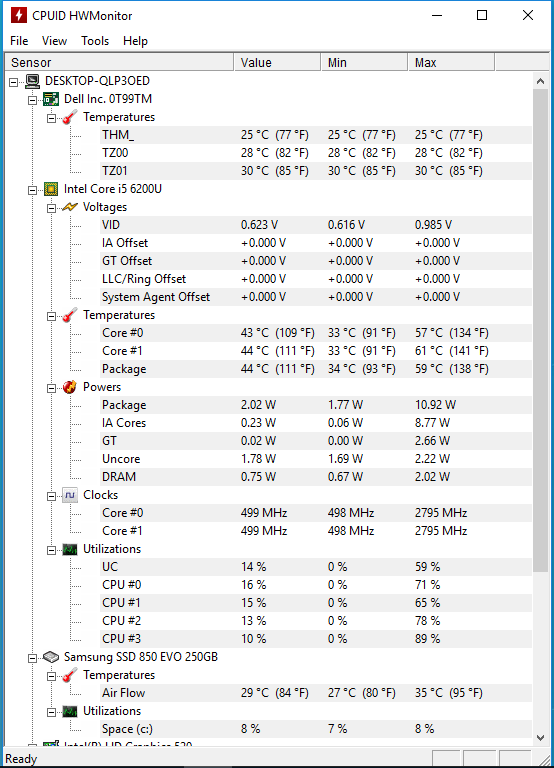Screen dimensions: 554x768
Task: Collapse the Voltages section
Action: 51,208
